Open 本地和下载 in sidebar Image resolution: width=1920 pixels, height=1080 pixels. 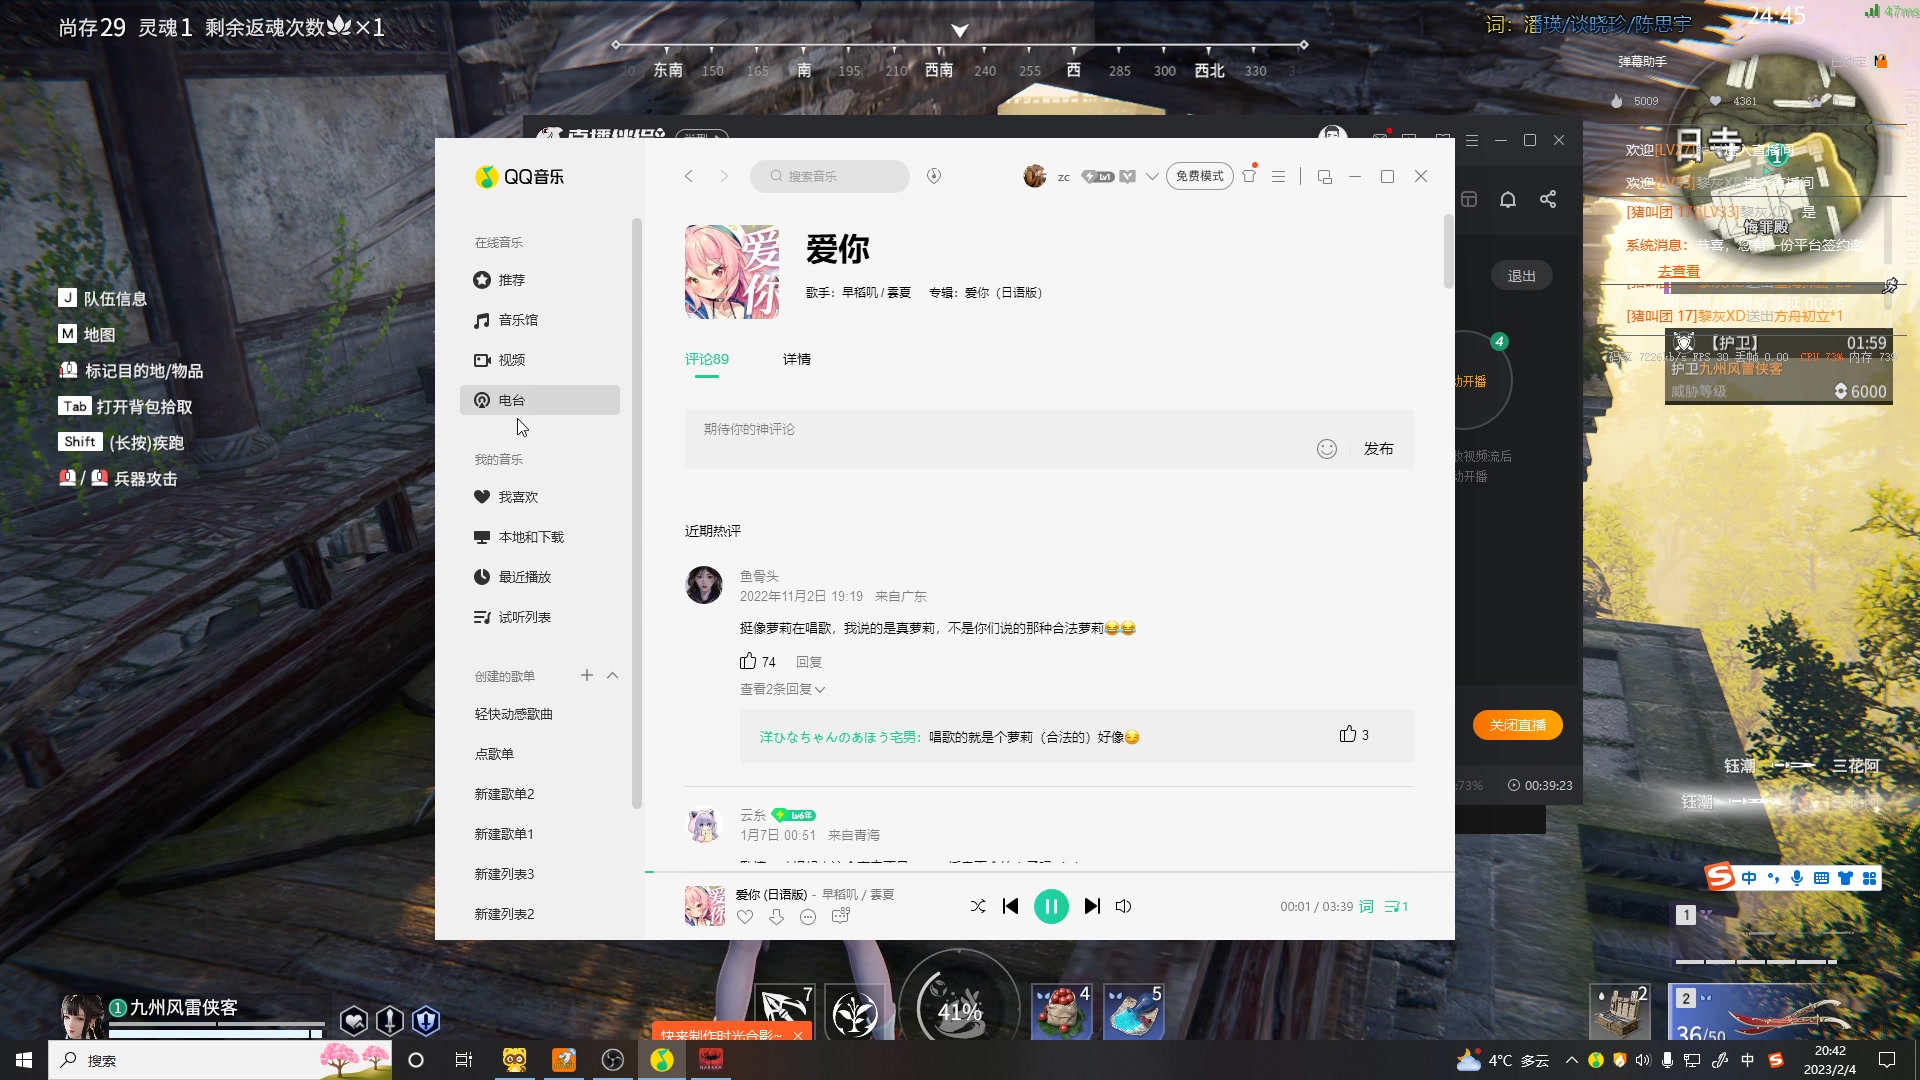[x=540, y=537]
